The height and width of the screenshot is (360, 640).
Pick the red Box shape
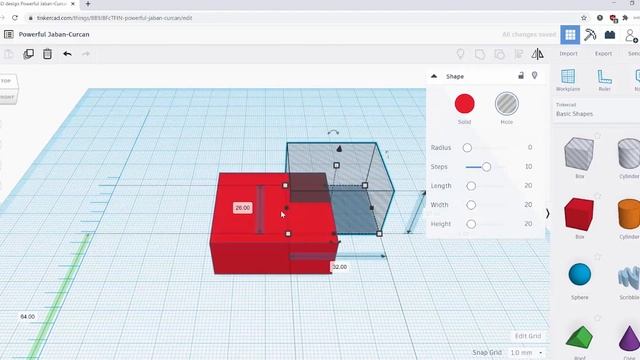click(x=579, y=214)
